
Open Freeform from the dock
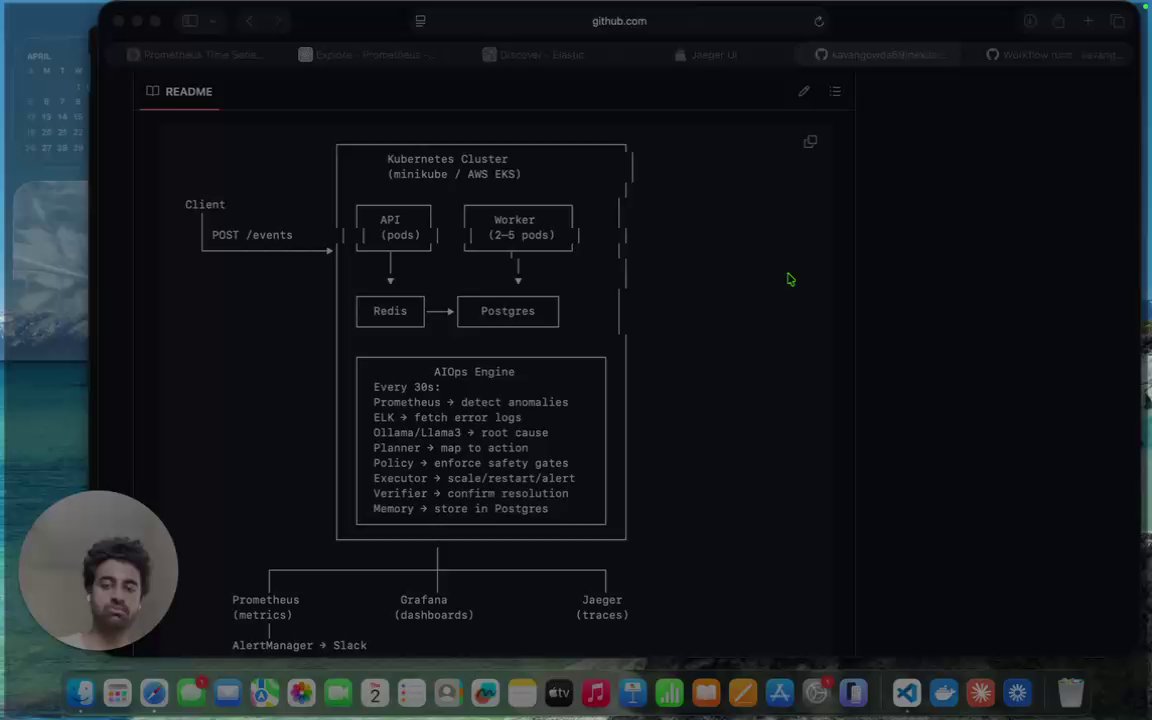[x=485, y=693]
